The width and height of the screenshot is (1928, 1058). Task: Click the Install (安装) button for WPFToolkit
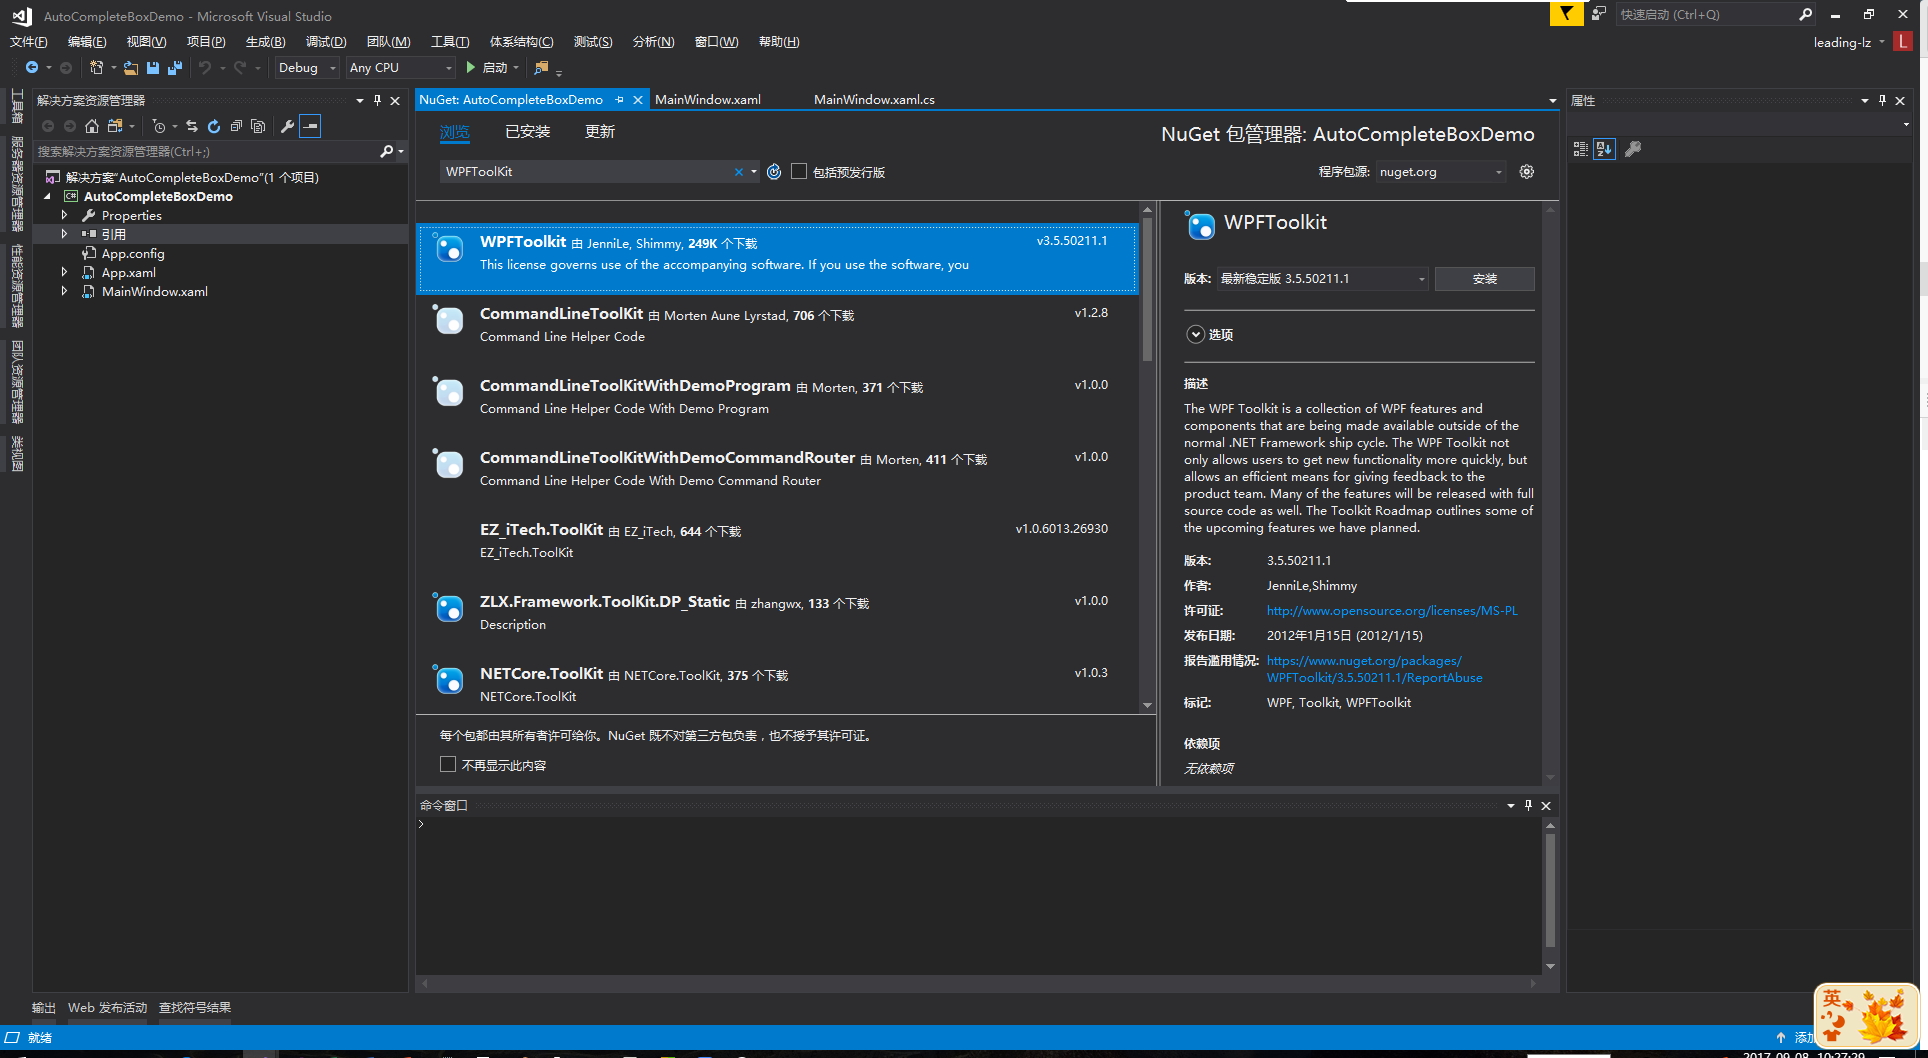pos(1484,279)
